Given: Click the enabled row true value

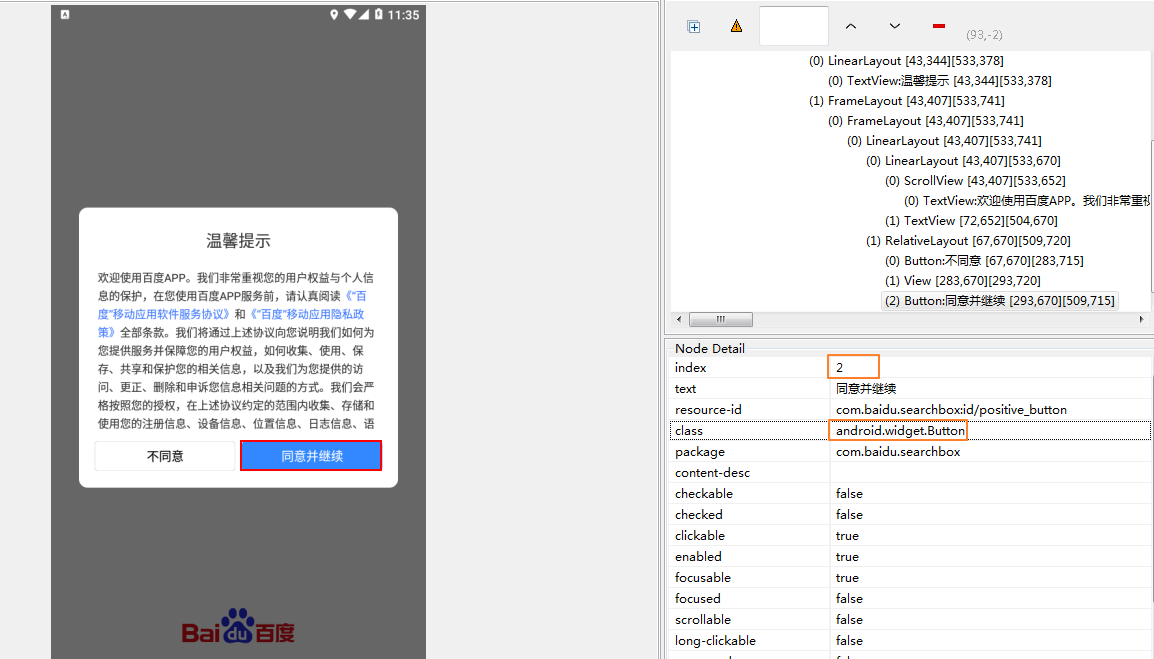Looking at the screenshot, I should 847,557.
